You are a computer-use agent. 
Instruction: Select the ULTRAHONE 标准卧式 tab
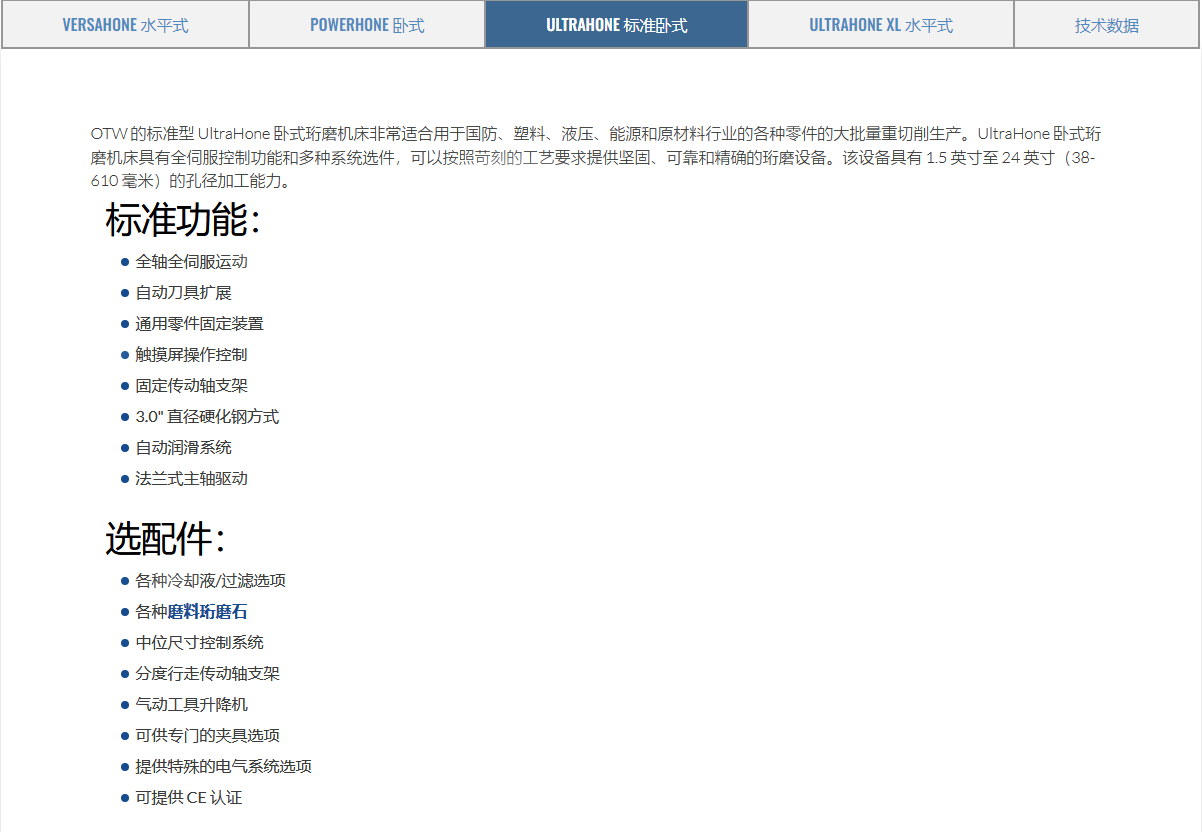pyautogui.click(x=616, y=25)
